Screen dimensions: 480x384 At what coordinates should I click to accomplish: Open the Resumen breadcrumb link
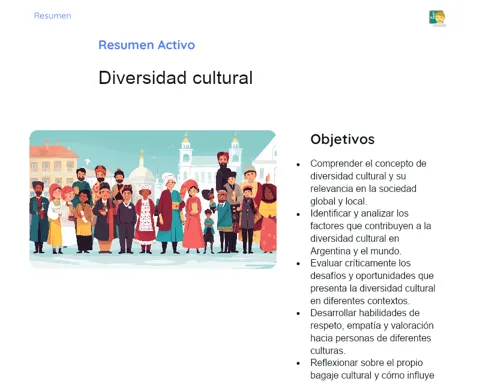point(52,16)
